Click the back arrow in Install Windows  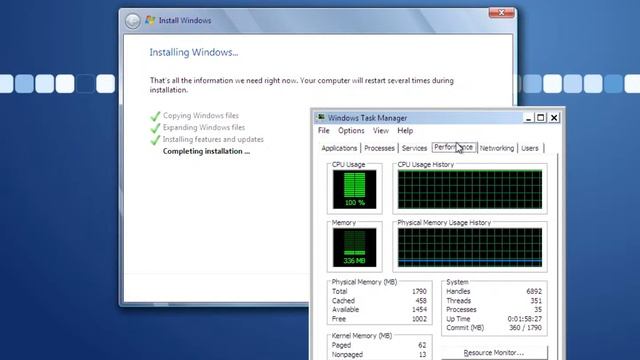click(x=133, y=21)
